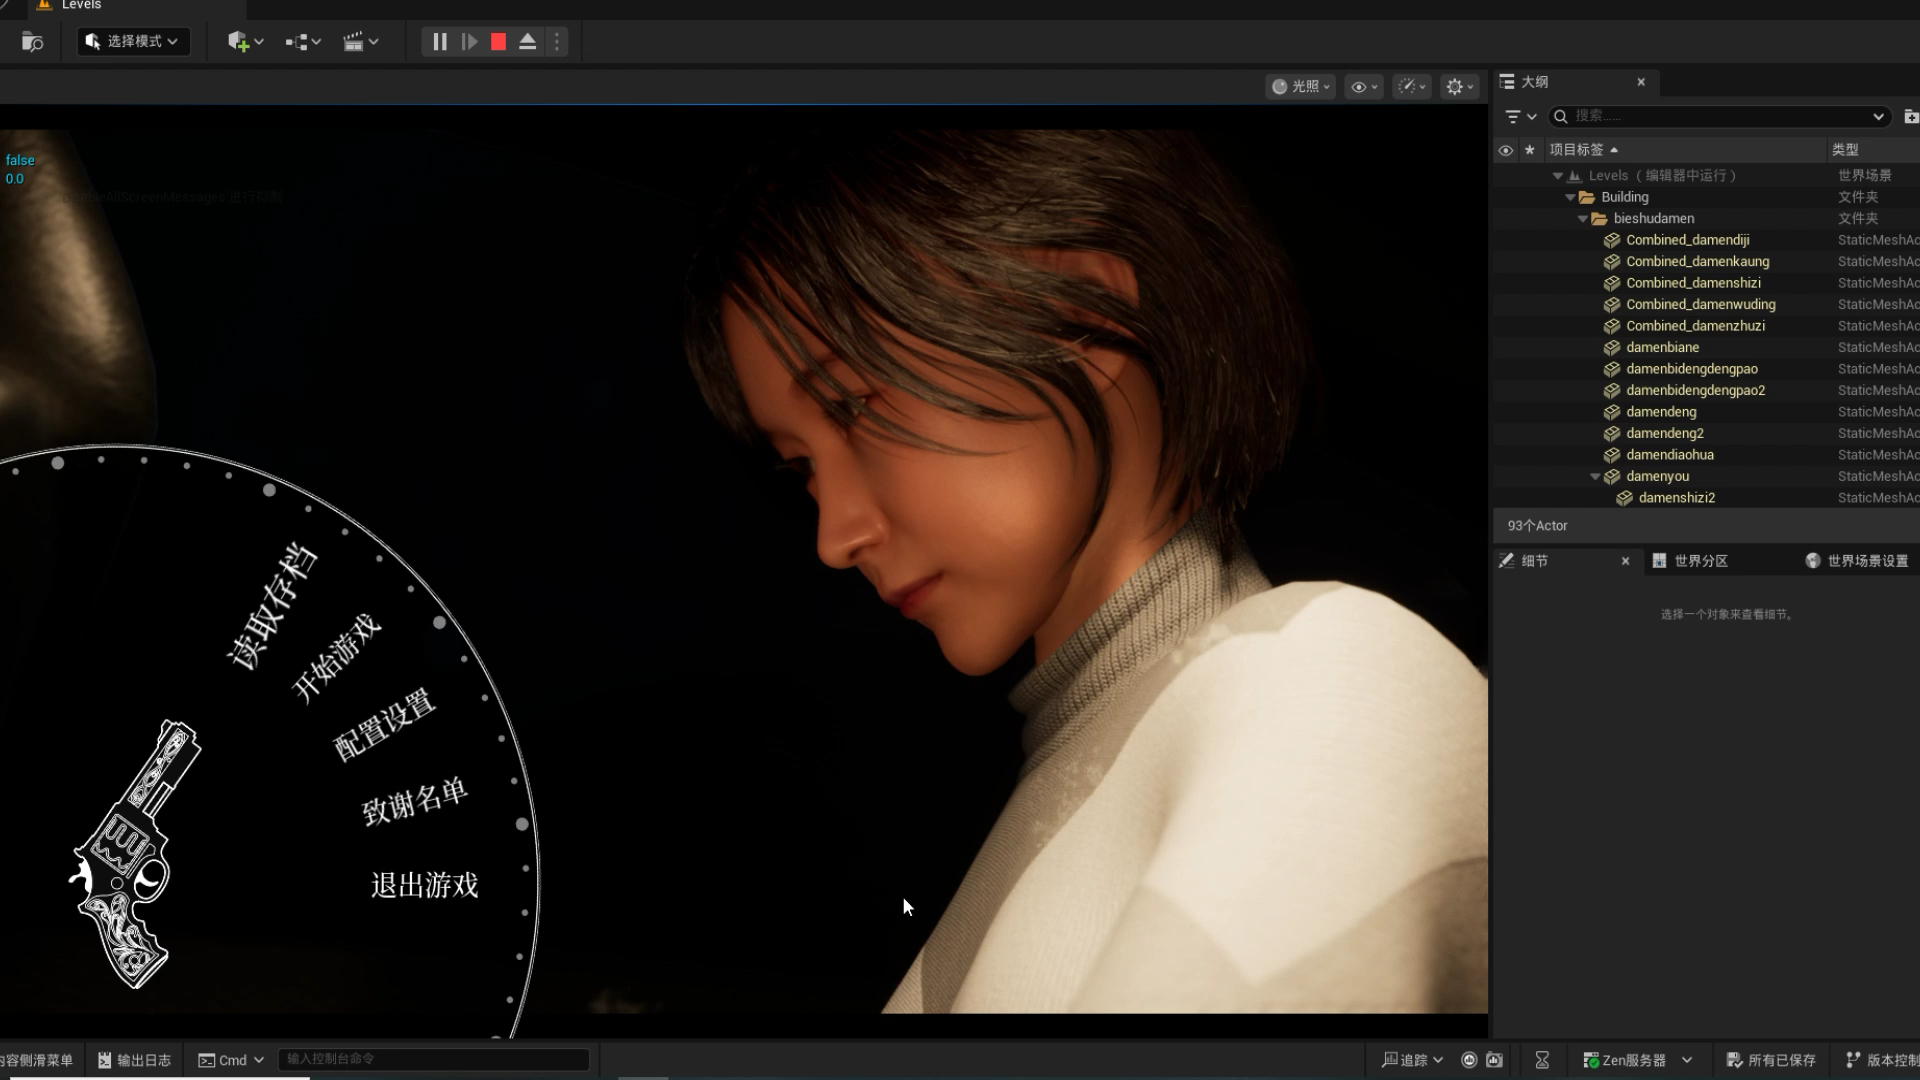1920x1080 pixels.
Task: Collapse the Levels world tree node
Action: click(1557, 176)
